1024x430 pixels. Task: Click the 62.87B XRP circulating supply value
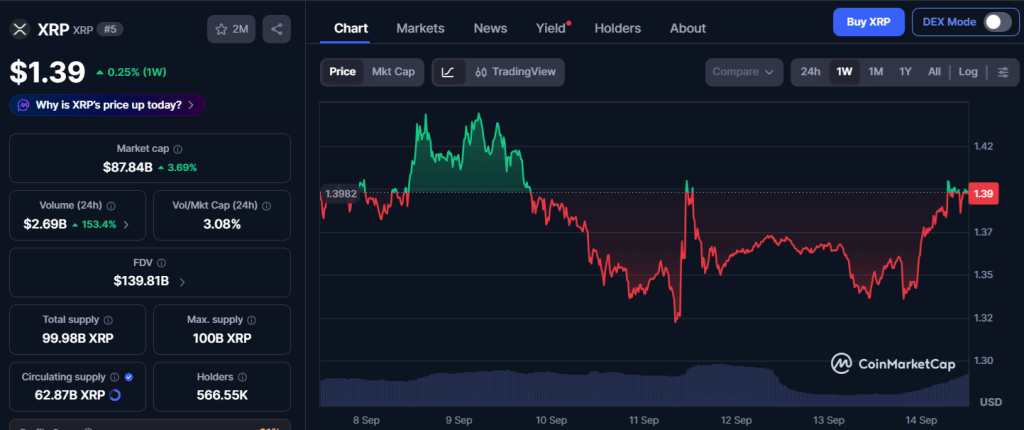70,395
